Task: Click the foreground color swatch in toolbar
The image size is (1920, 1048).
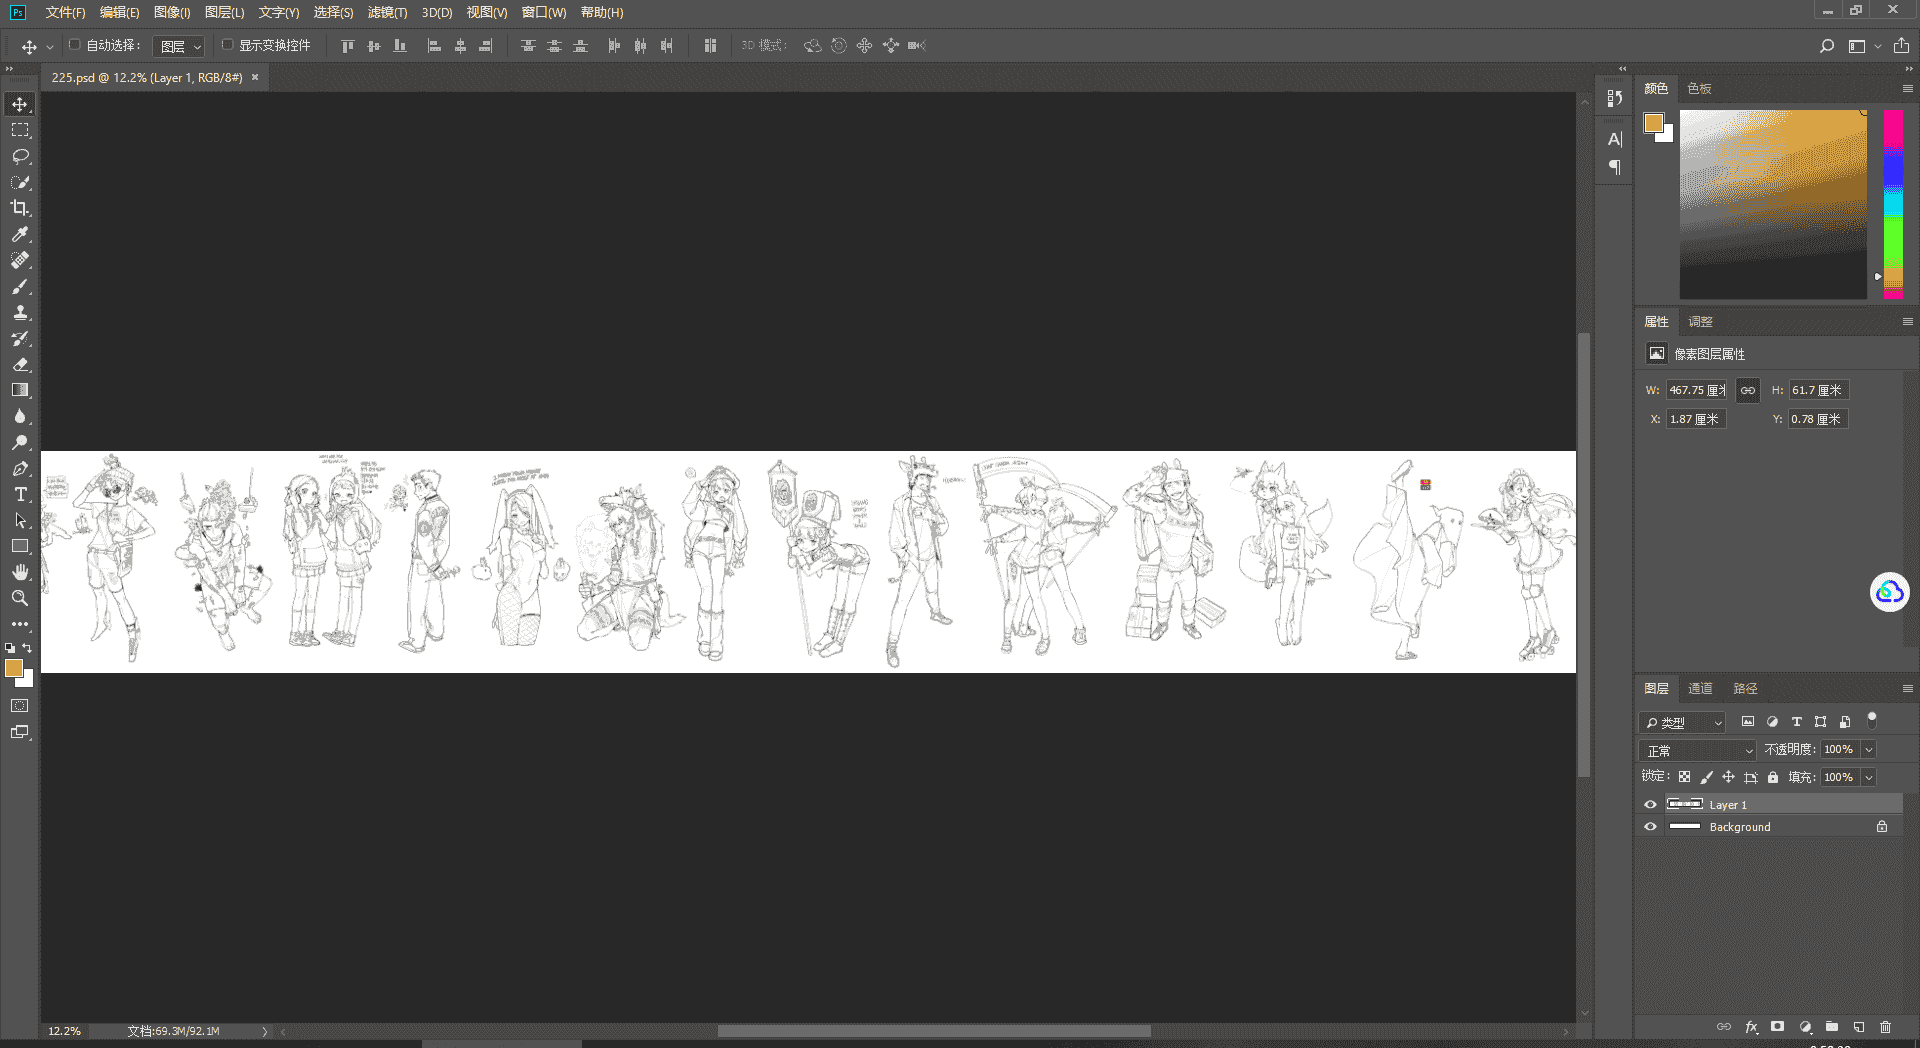Action: tap(14, 668)
